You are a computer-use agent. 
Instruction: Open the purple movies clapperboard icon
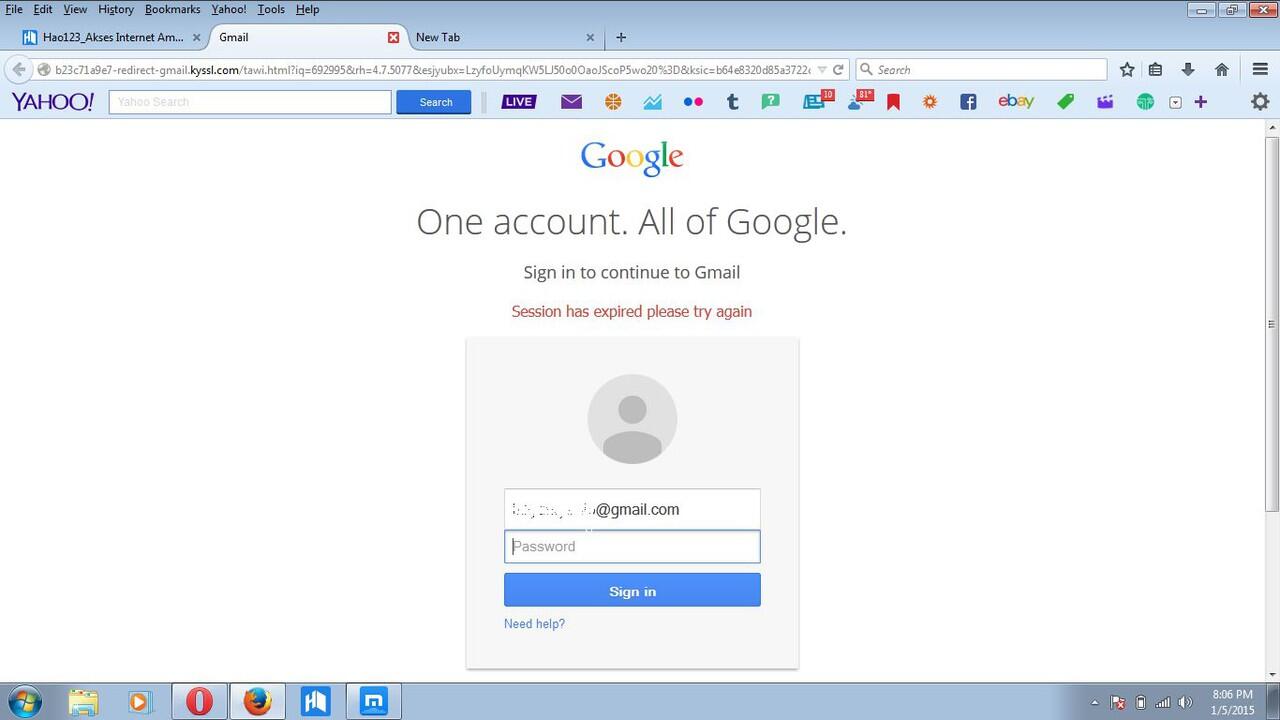[x=1105, y=101]
